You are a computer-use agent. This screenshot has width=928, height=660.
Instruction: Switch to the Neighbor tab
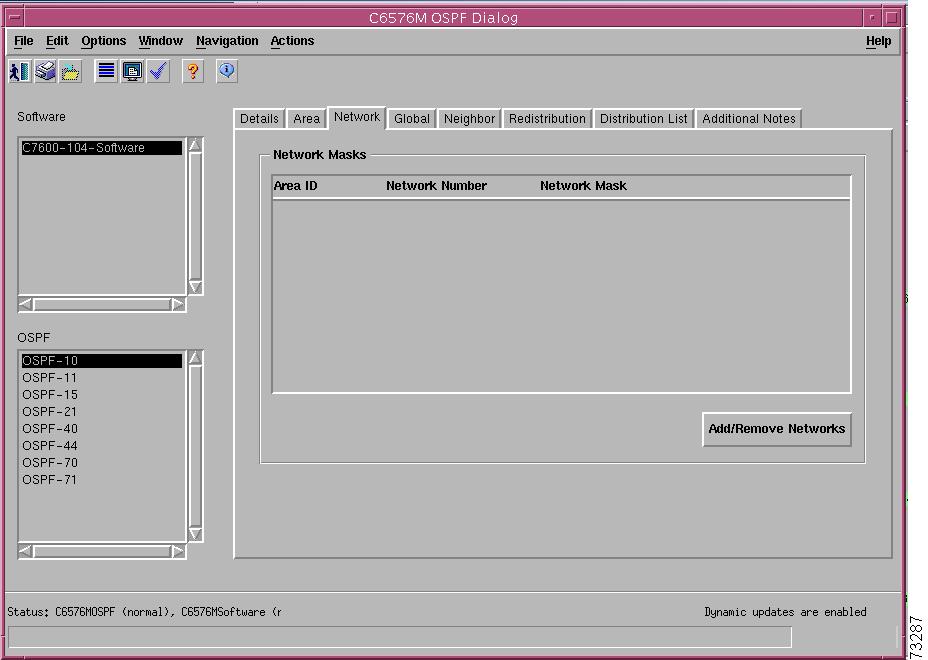coord(469,118)
